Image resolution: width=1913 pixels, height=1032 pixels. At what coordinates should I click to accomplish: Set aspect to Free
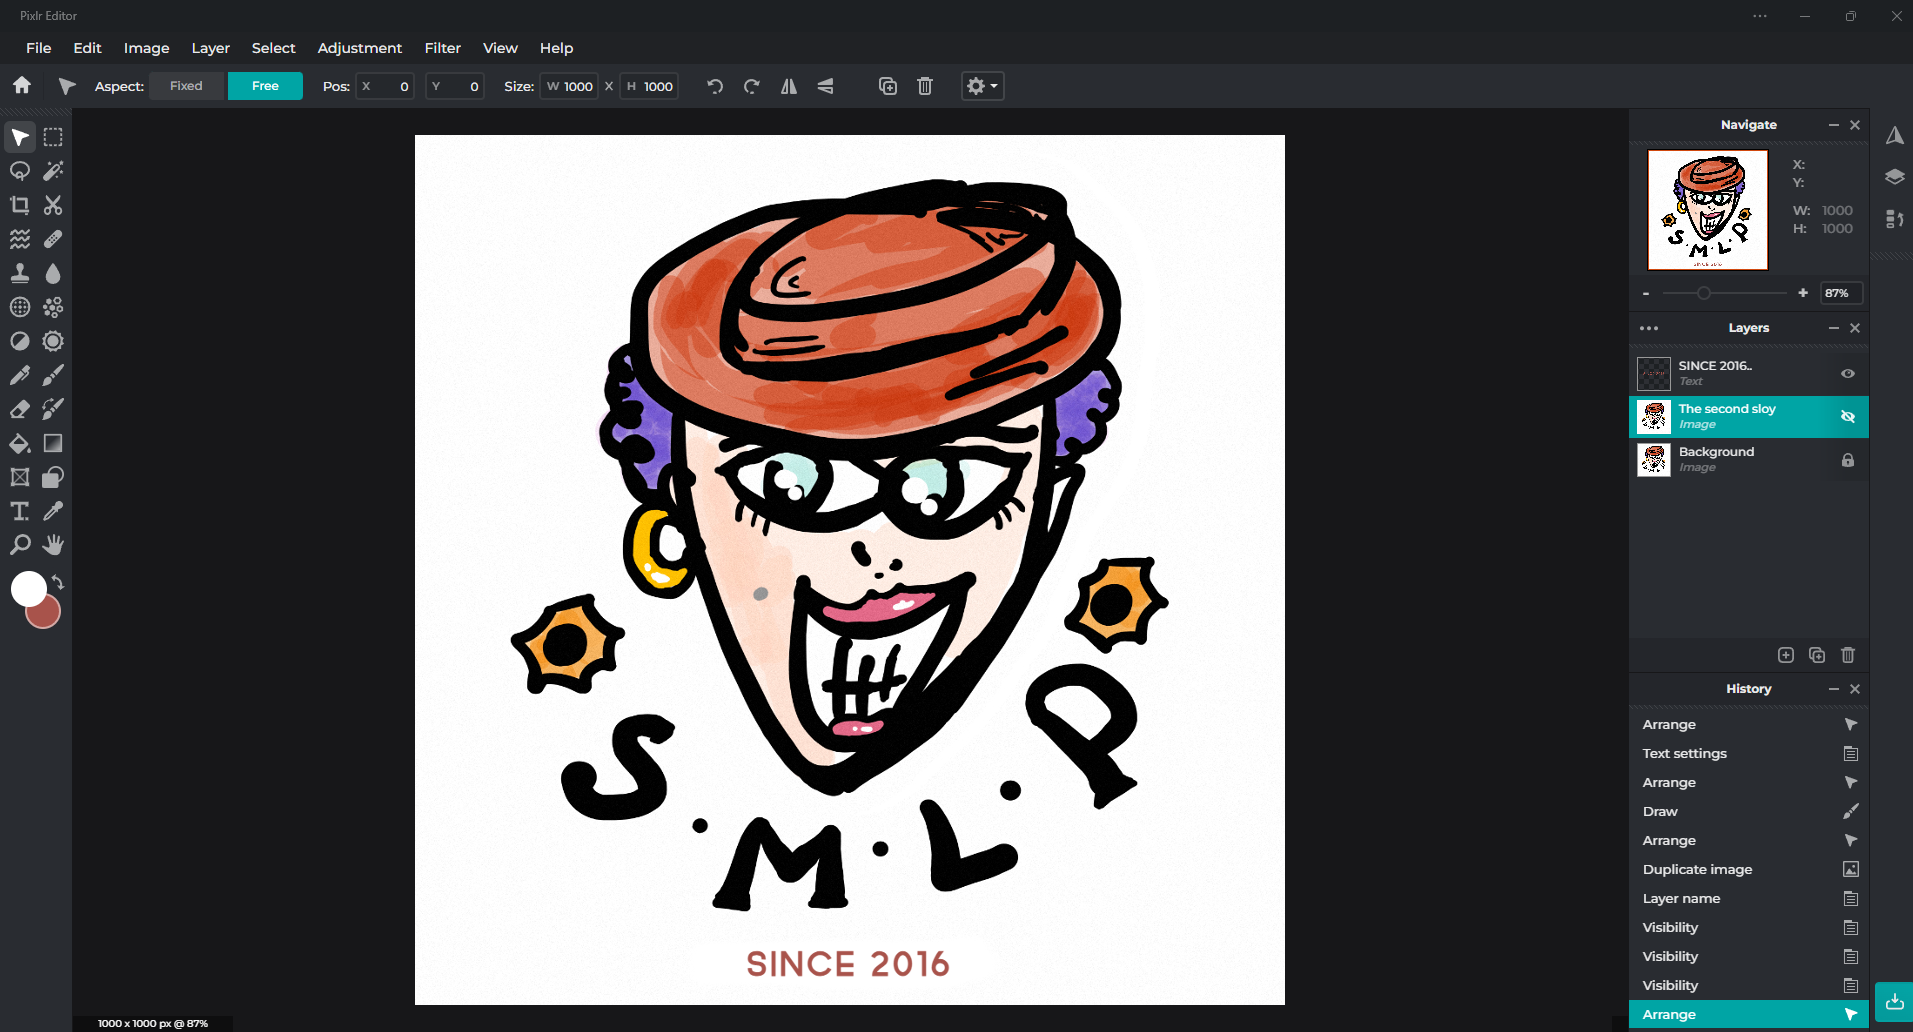265,86
